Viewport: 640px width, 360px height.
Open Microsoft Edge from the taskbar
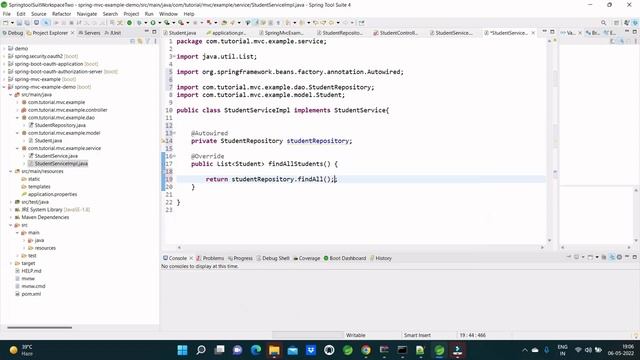[x=256, y=350]
